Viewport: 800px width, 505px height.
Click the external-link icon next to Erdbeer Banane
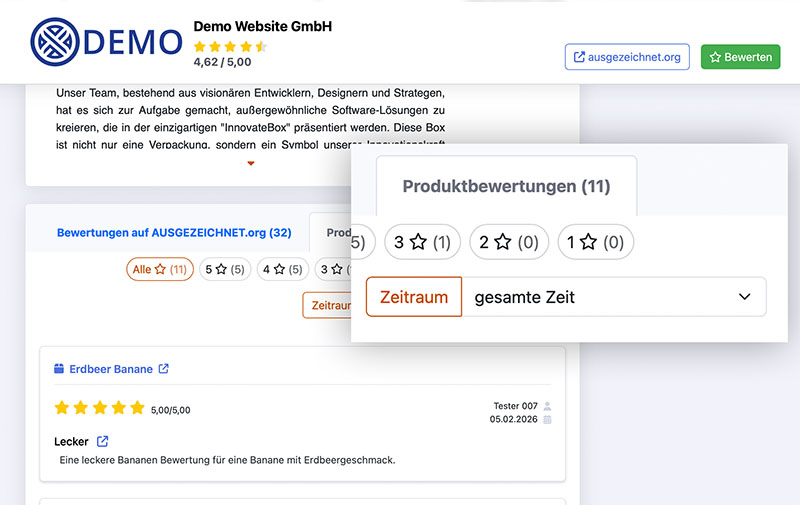click(x=164, y=369)
